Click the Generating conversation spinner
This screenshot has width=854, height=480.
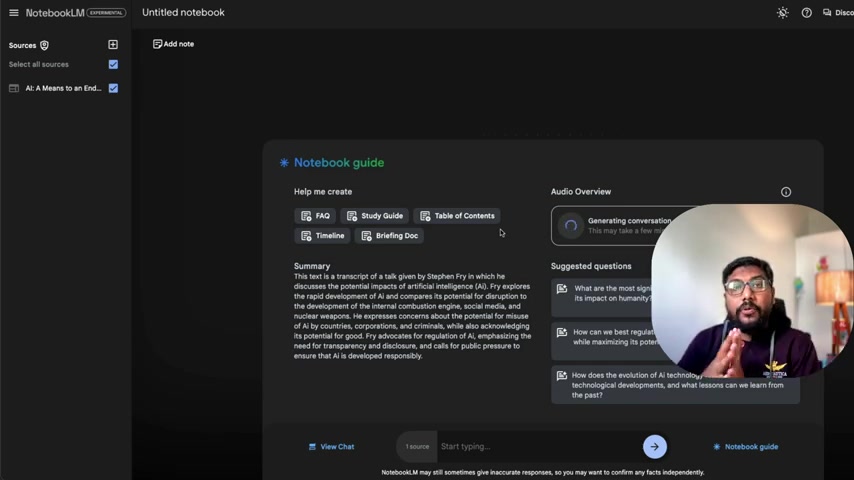571,226
